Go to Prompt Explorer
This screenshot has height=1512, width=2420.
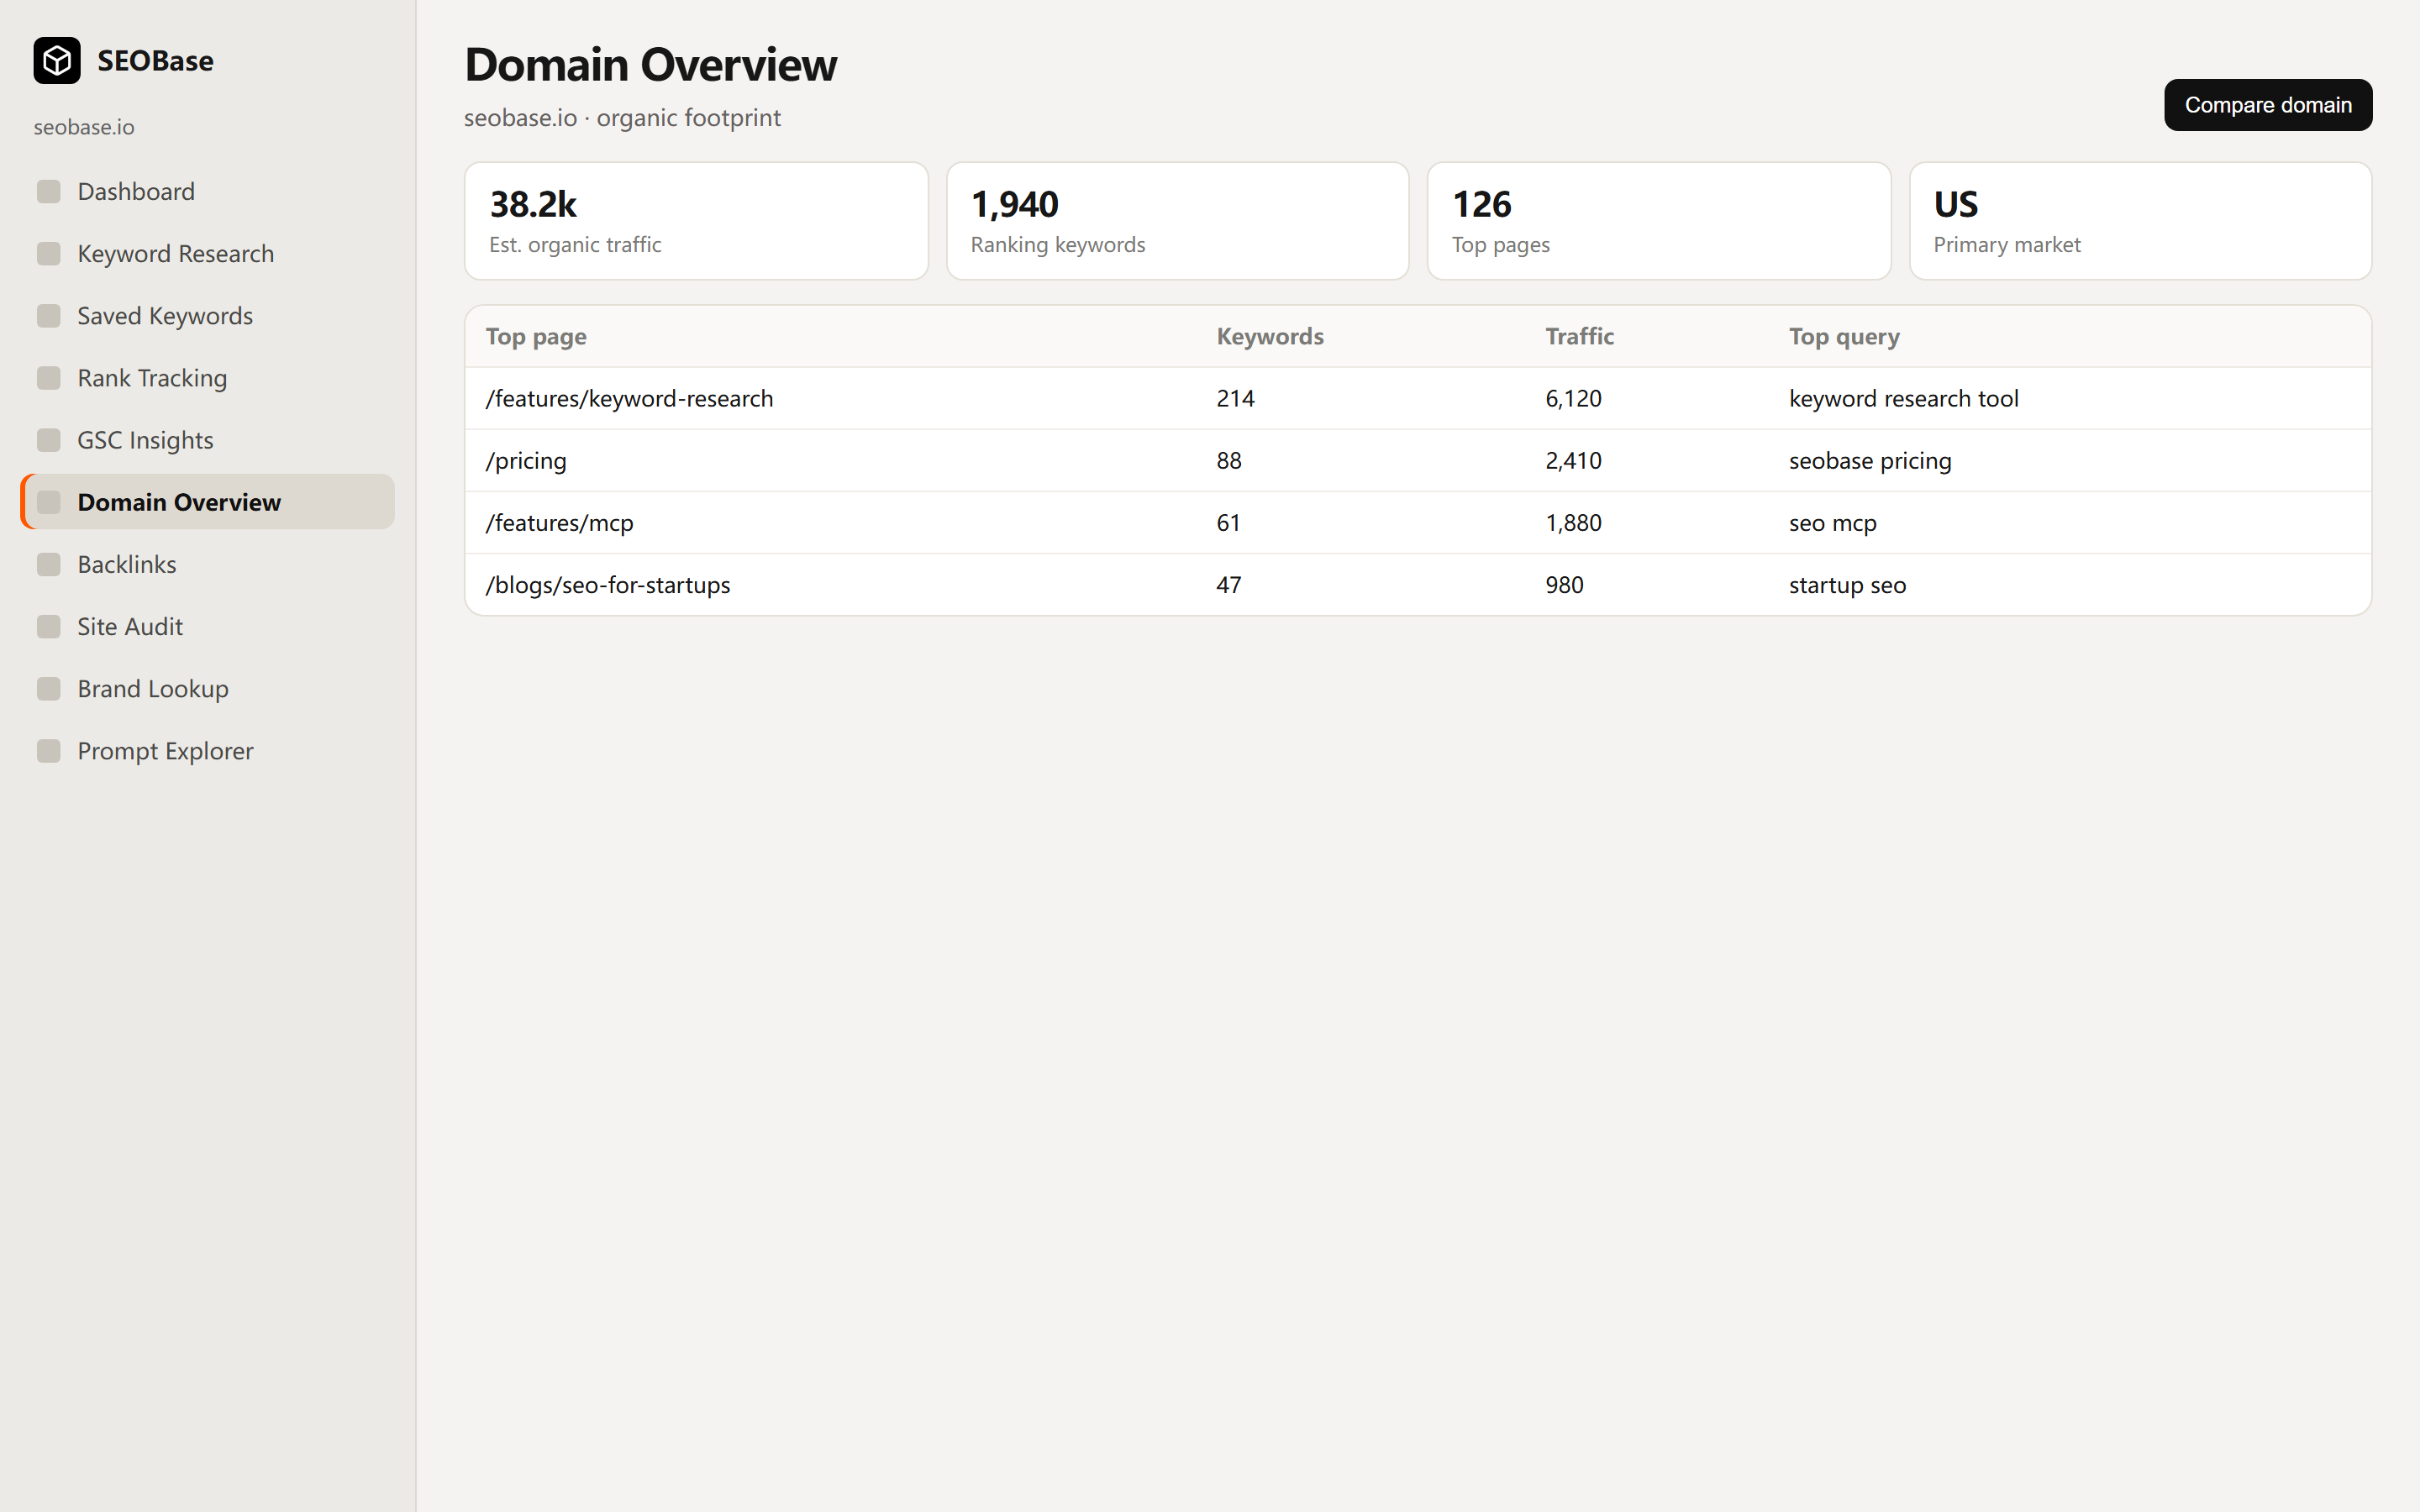click(x=207, y=751)
